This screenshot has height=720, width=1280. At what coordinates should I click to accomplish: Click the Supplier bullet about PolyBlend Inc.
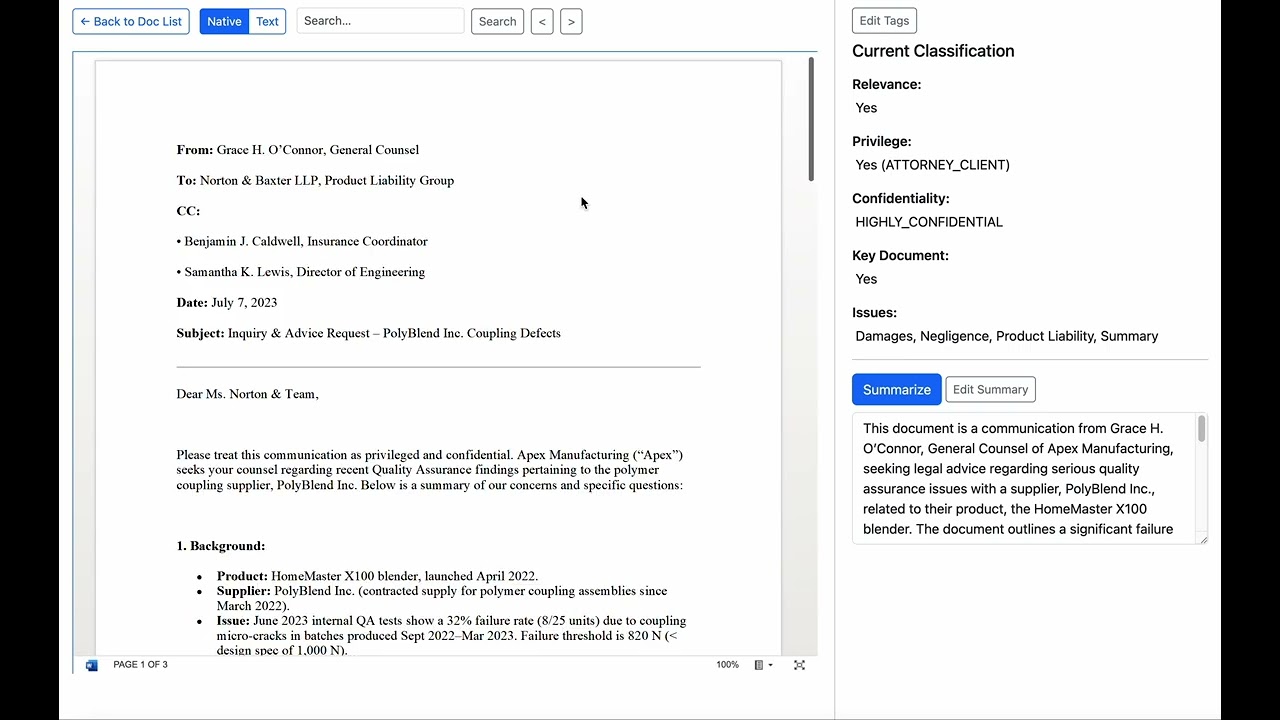[x=442, y=598]
